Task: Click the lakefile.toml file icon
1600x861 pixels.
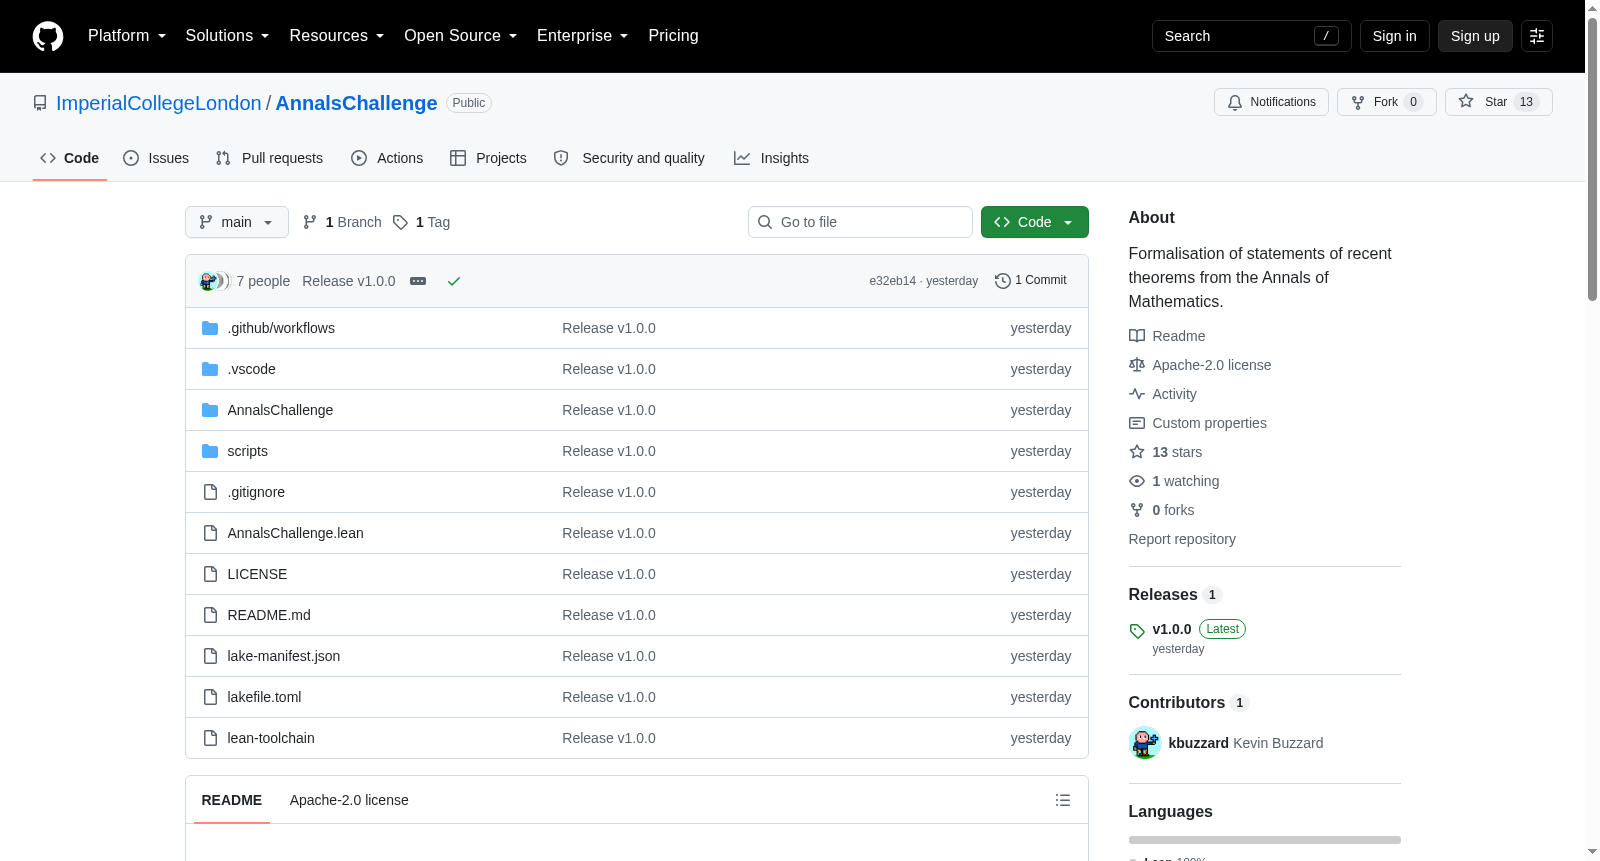Action: 210,697
